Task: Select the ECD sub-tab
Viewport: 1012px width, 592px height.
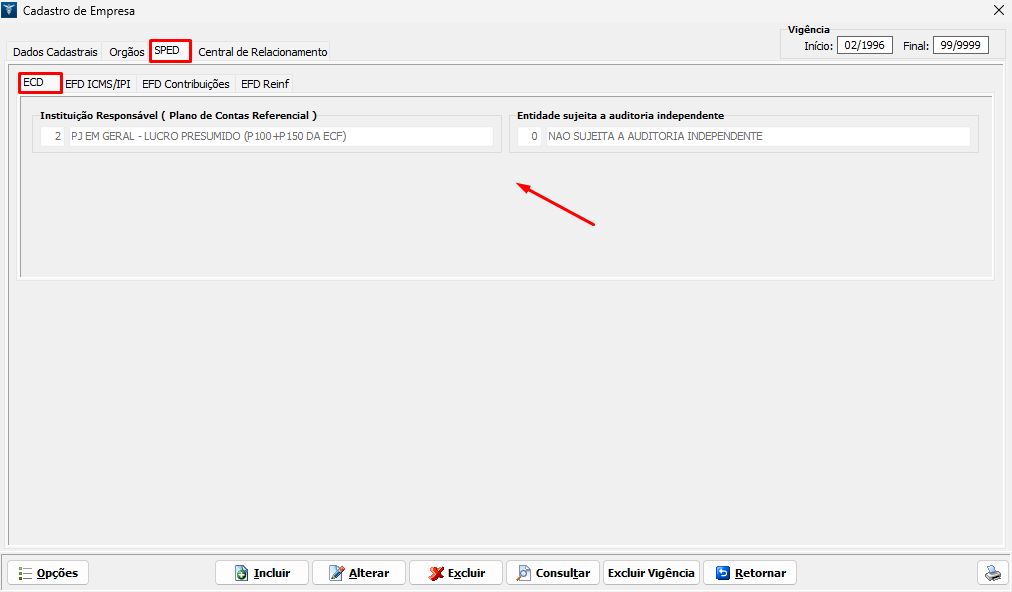Action: pyautogui.click(x=35, y=83)
